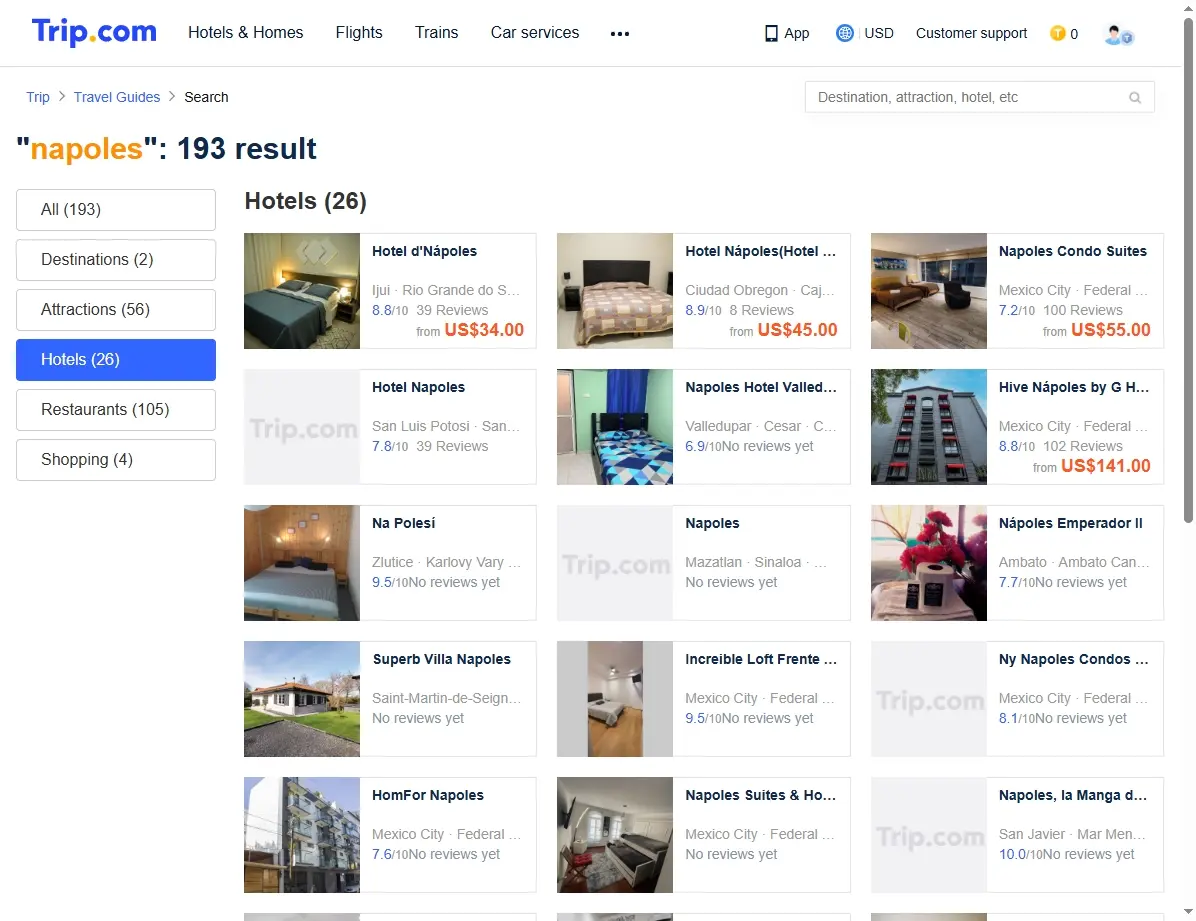Open the user profile avatar icon

1118,34
